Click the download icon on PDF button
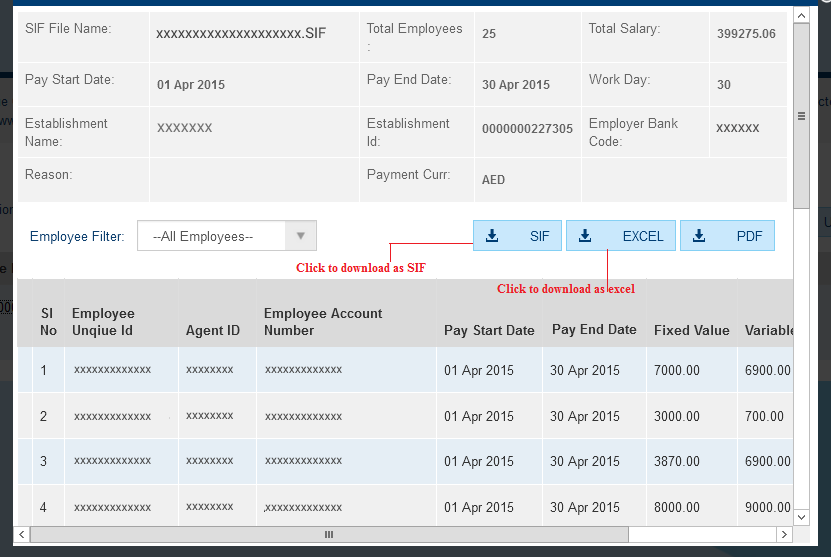This screenshot has height=557, width=831. pyautogui.click(x=699, y=236)
